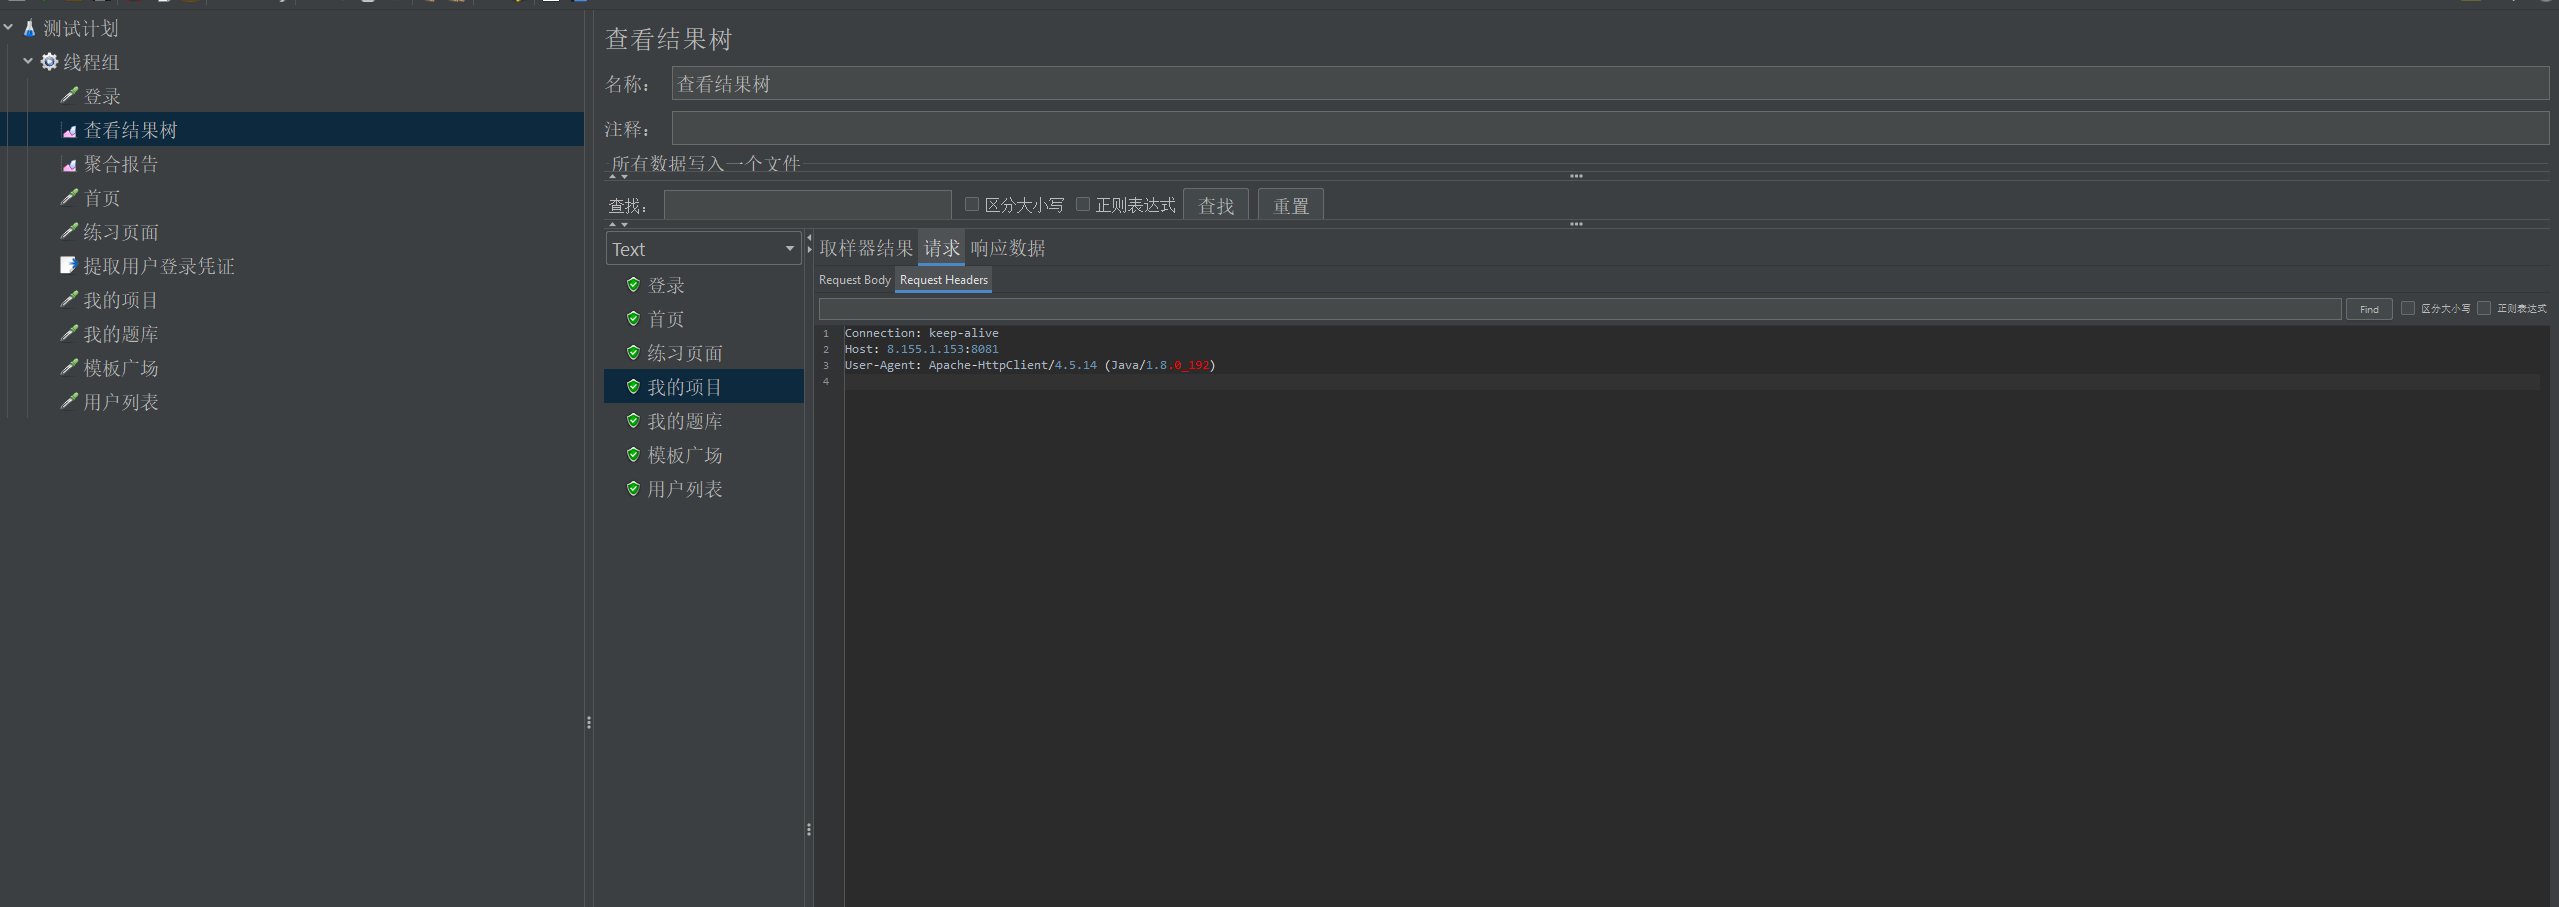
Task: Switch to the 响应数据 tab
Action: pos(1008,248)
